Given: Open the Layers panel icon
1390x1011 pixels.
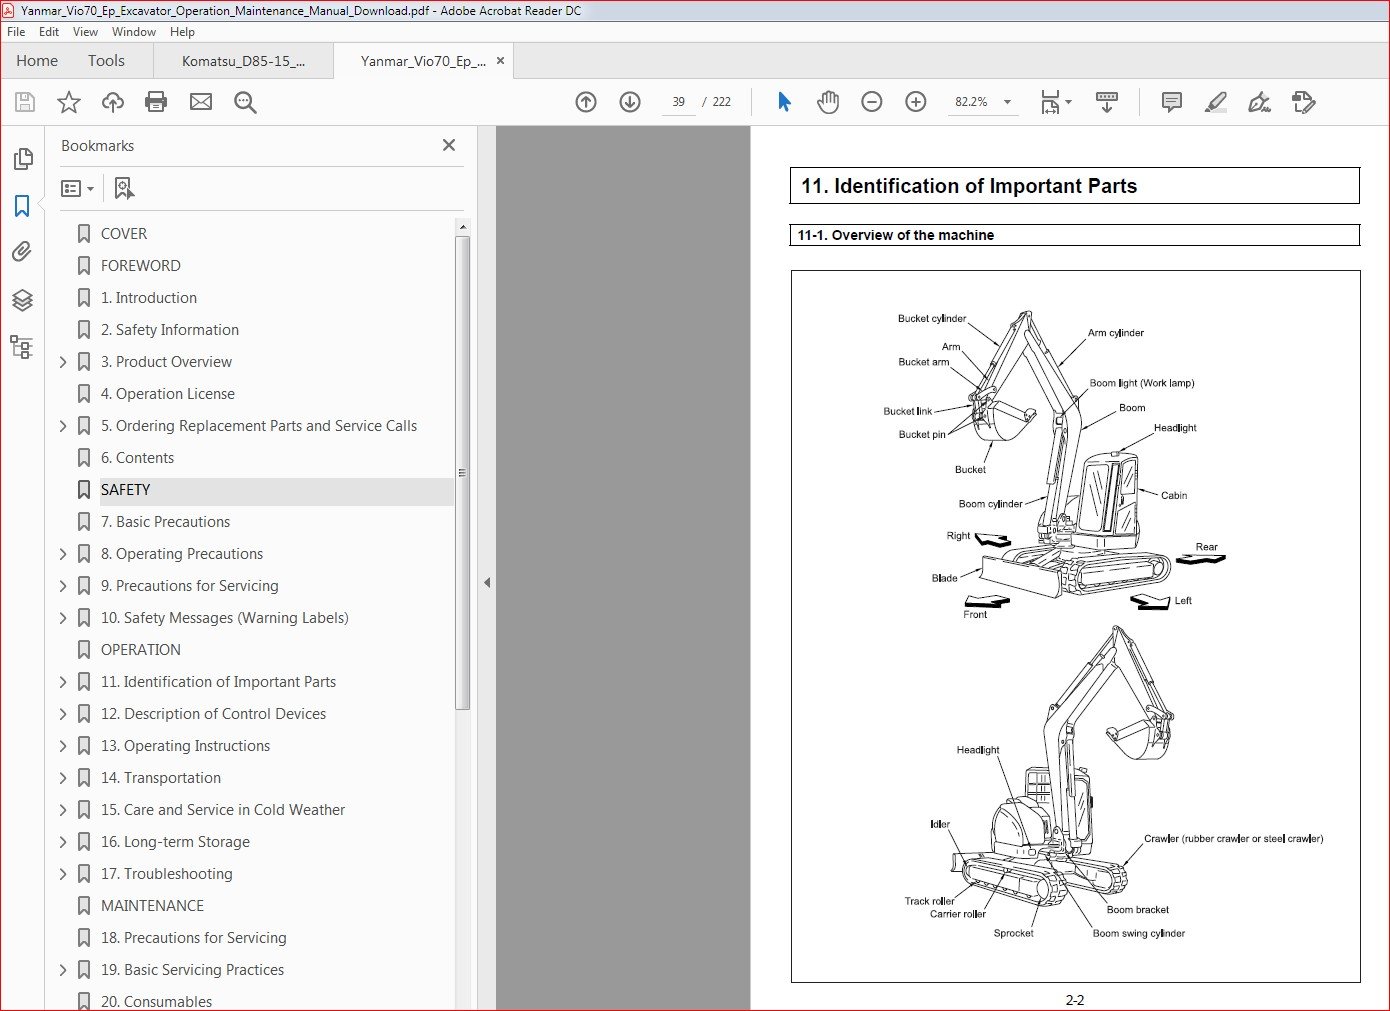Looking at the screenshot, I should pyautogui.click(x=22, y=300).
